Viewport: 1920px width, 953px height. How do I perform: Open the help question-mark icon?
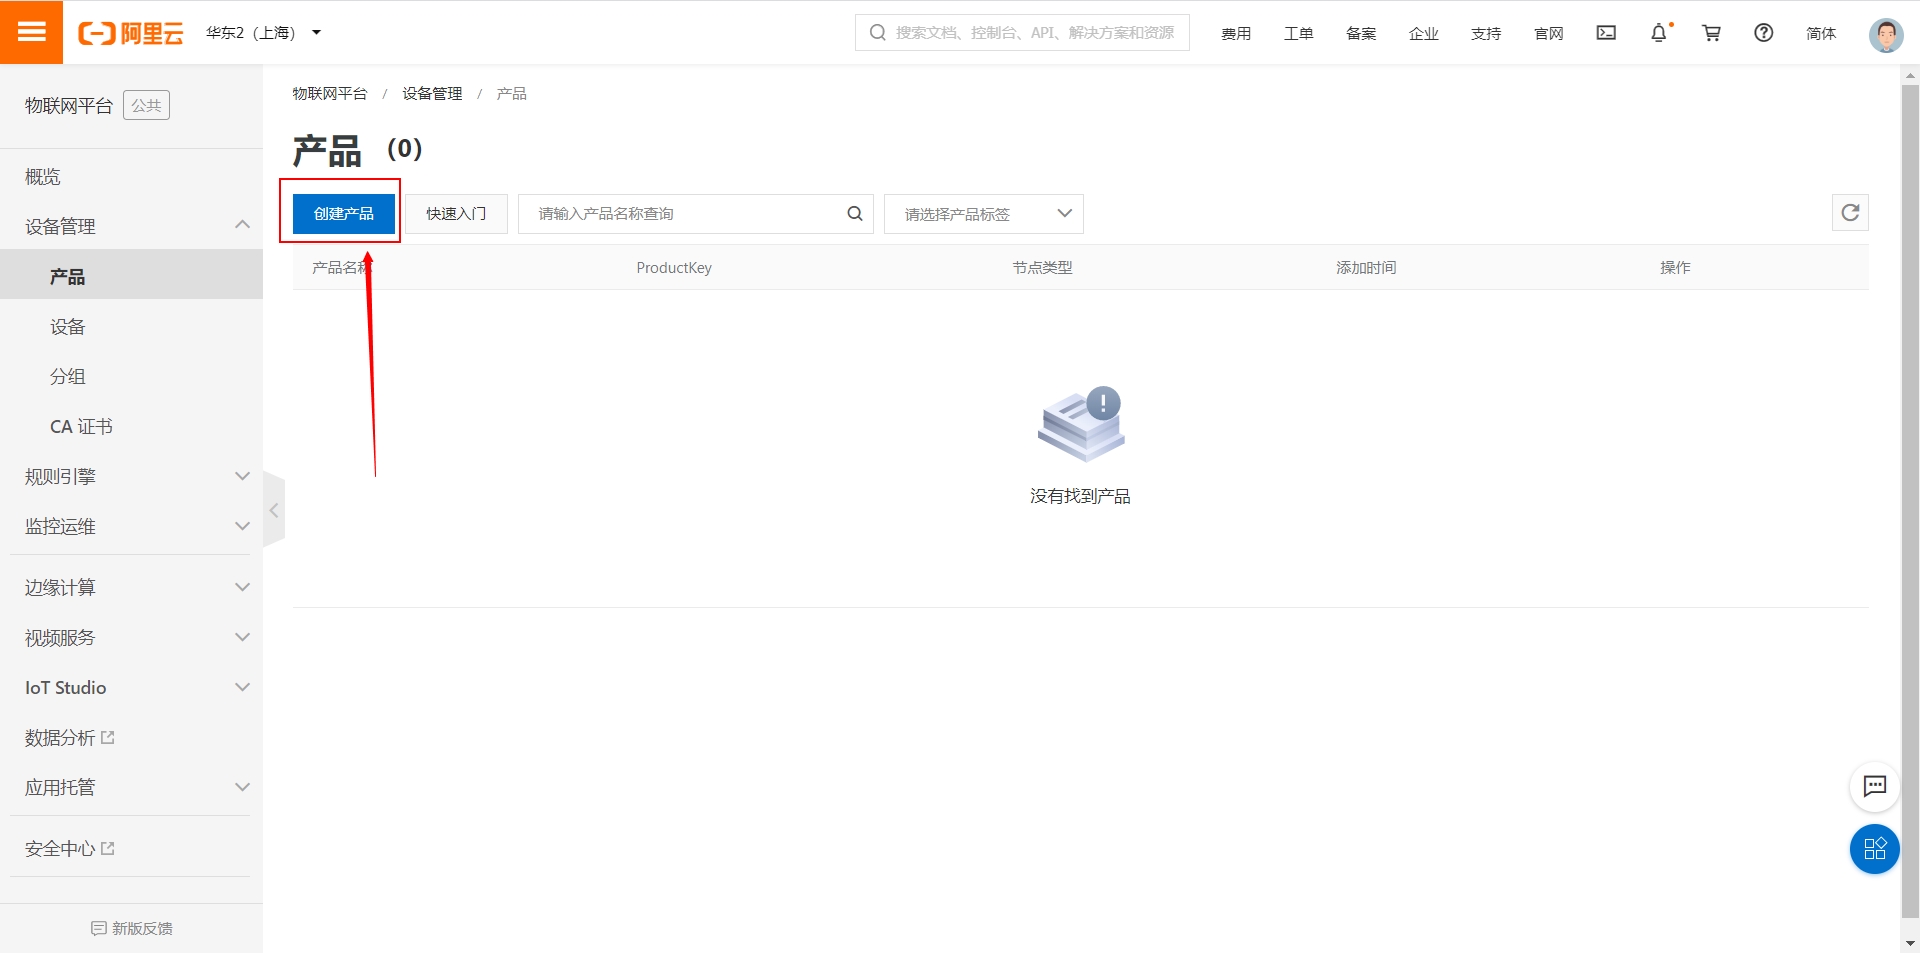point(1763,32)
